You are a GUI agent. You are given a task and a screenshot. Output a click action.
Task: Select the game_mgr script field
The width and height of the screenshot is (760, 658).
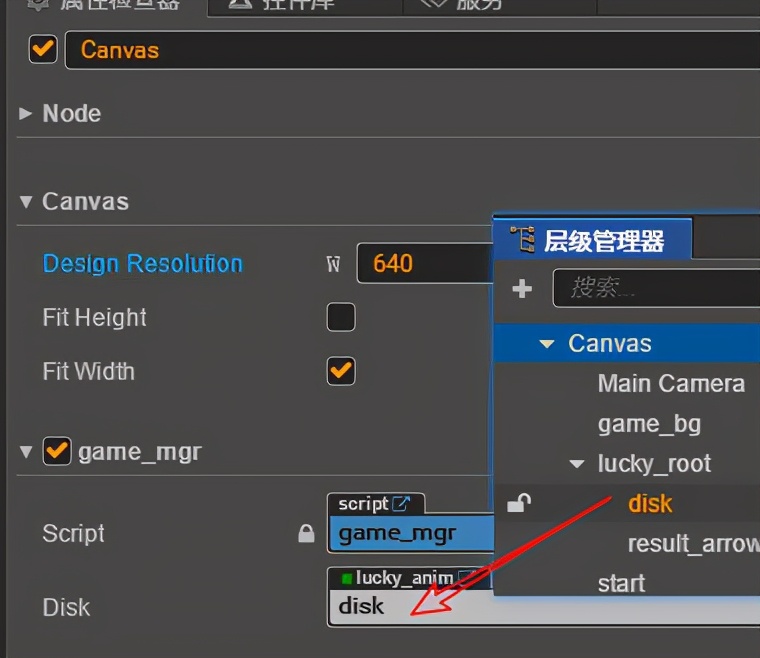coord(411,533)
